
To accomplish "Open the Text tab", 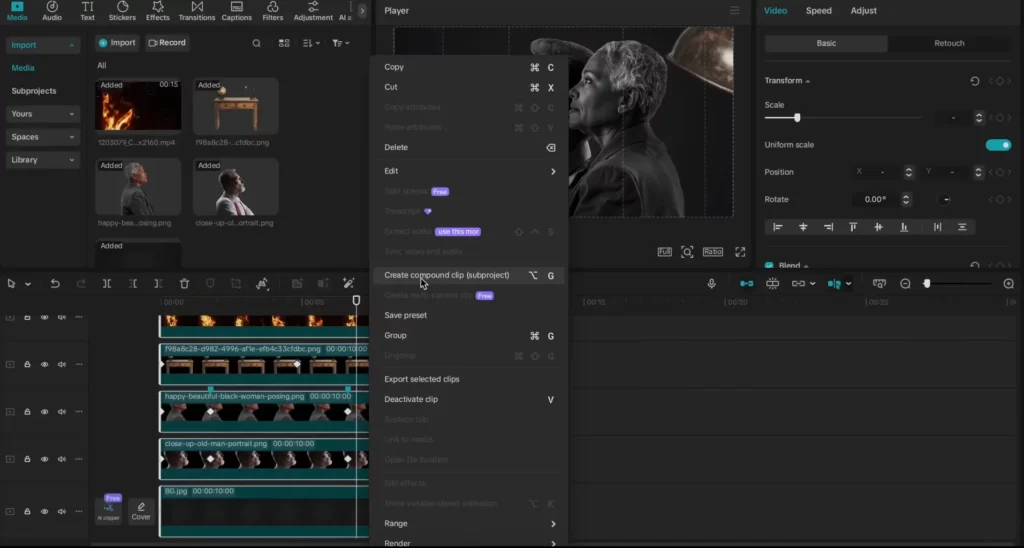I will tap(88, 11).
